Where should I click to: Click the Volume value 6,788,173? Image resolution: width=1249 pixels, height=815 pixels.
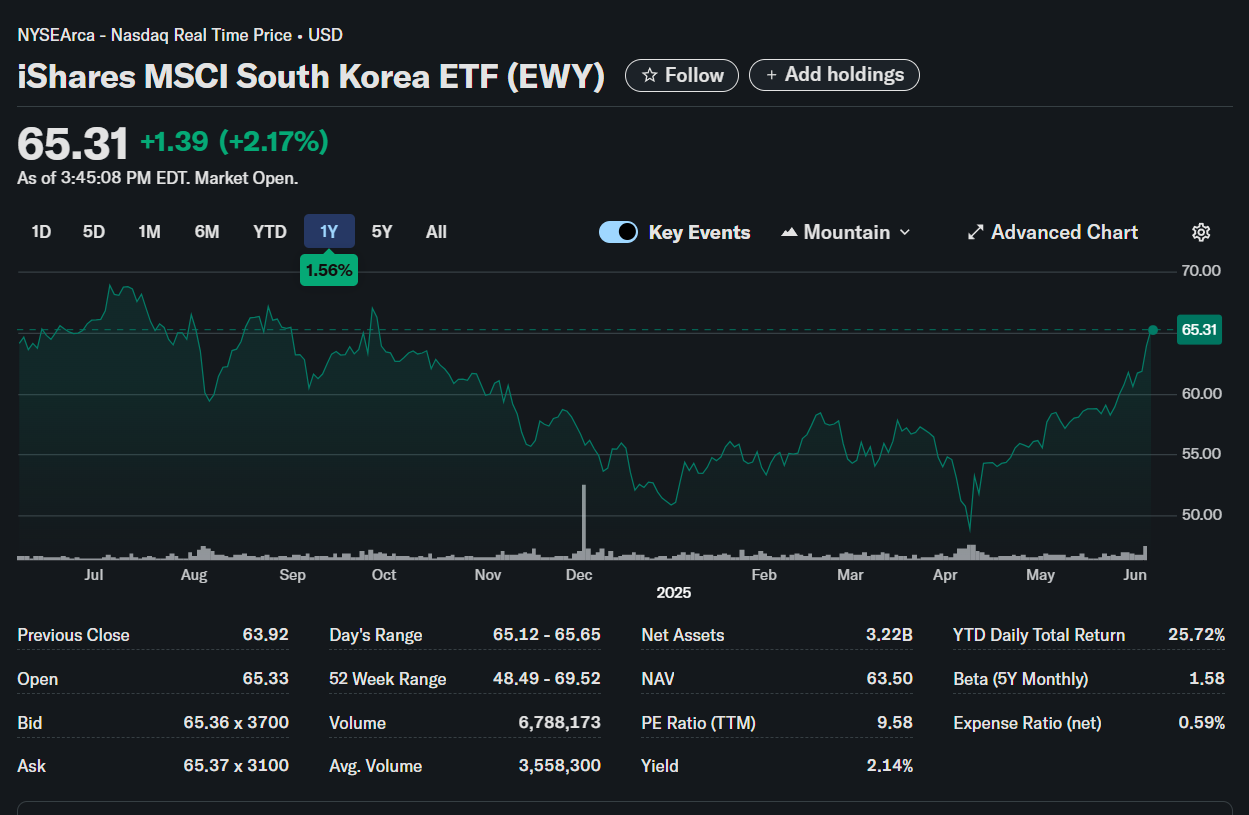[x=560, y=723]
